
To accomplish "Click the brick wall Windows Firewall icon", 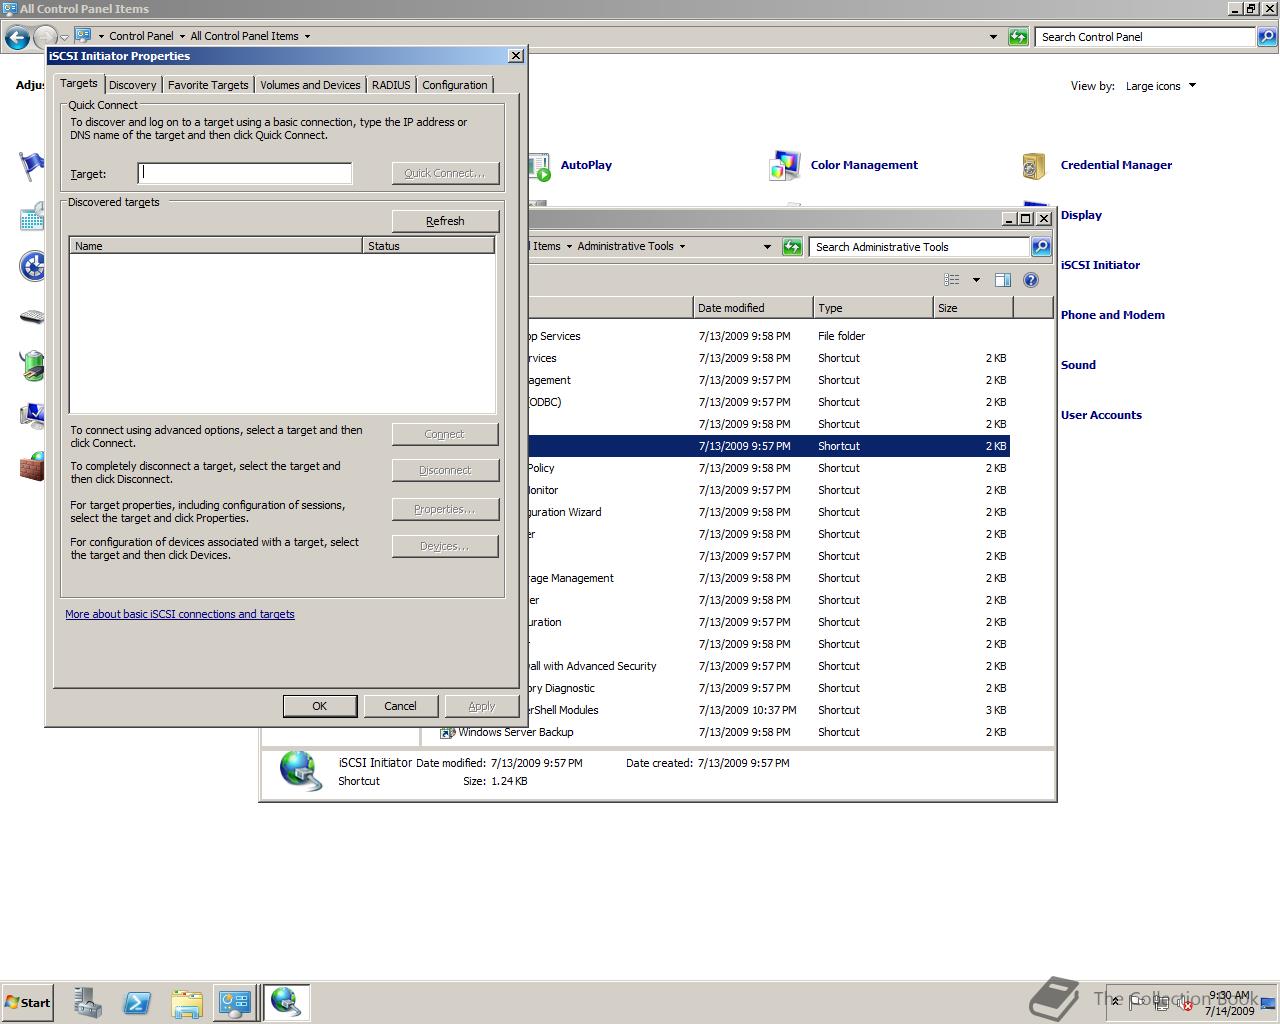I will coord(32,466).
